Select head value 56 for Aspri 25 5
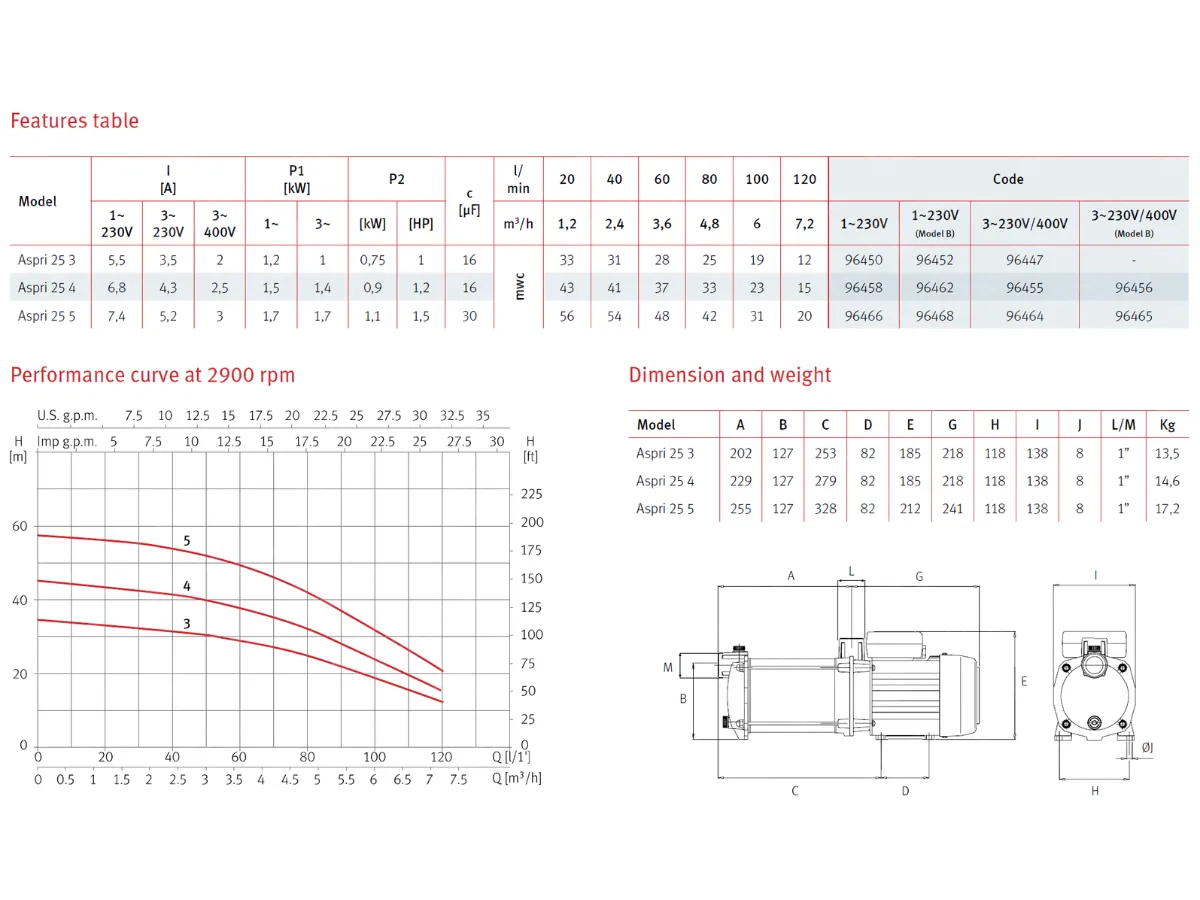Screen dimensions: 1200x900 [x=567, y=316]
